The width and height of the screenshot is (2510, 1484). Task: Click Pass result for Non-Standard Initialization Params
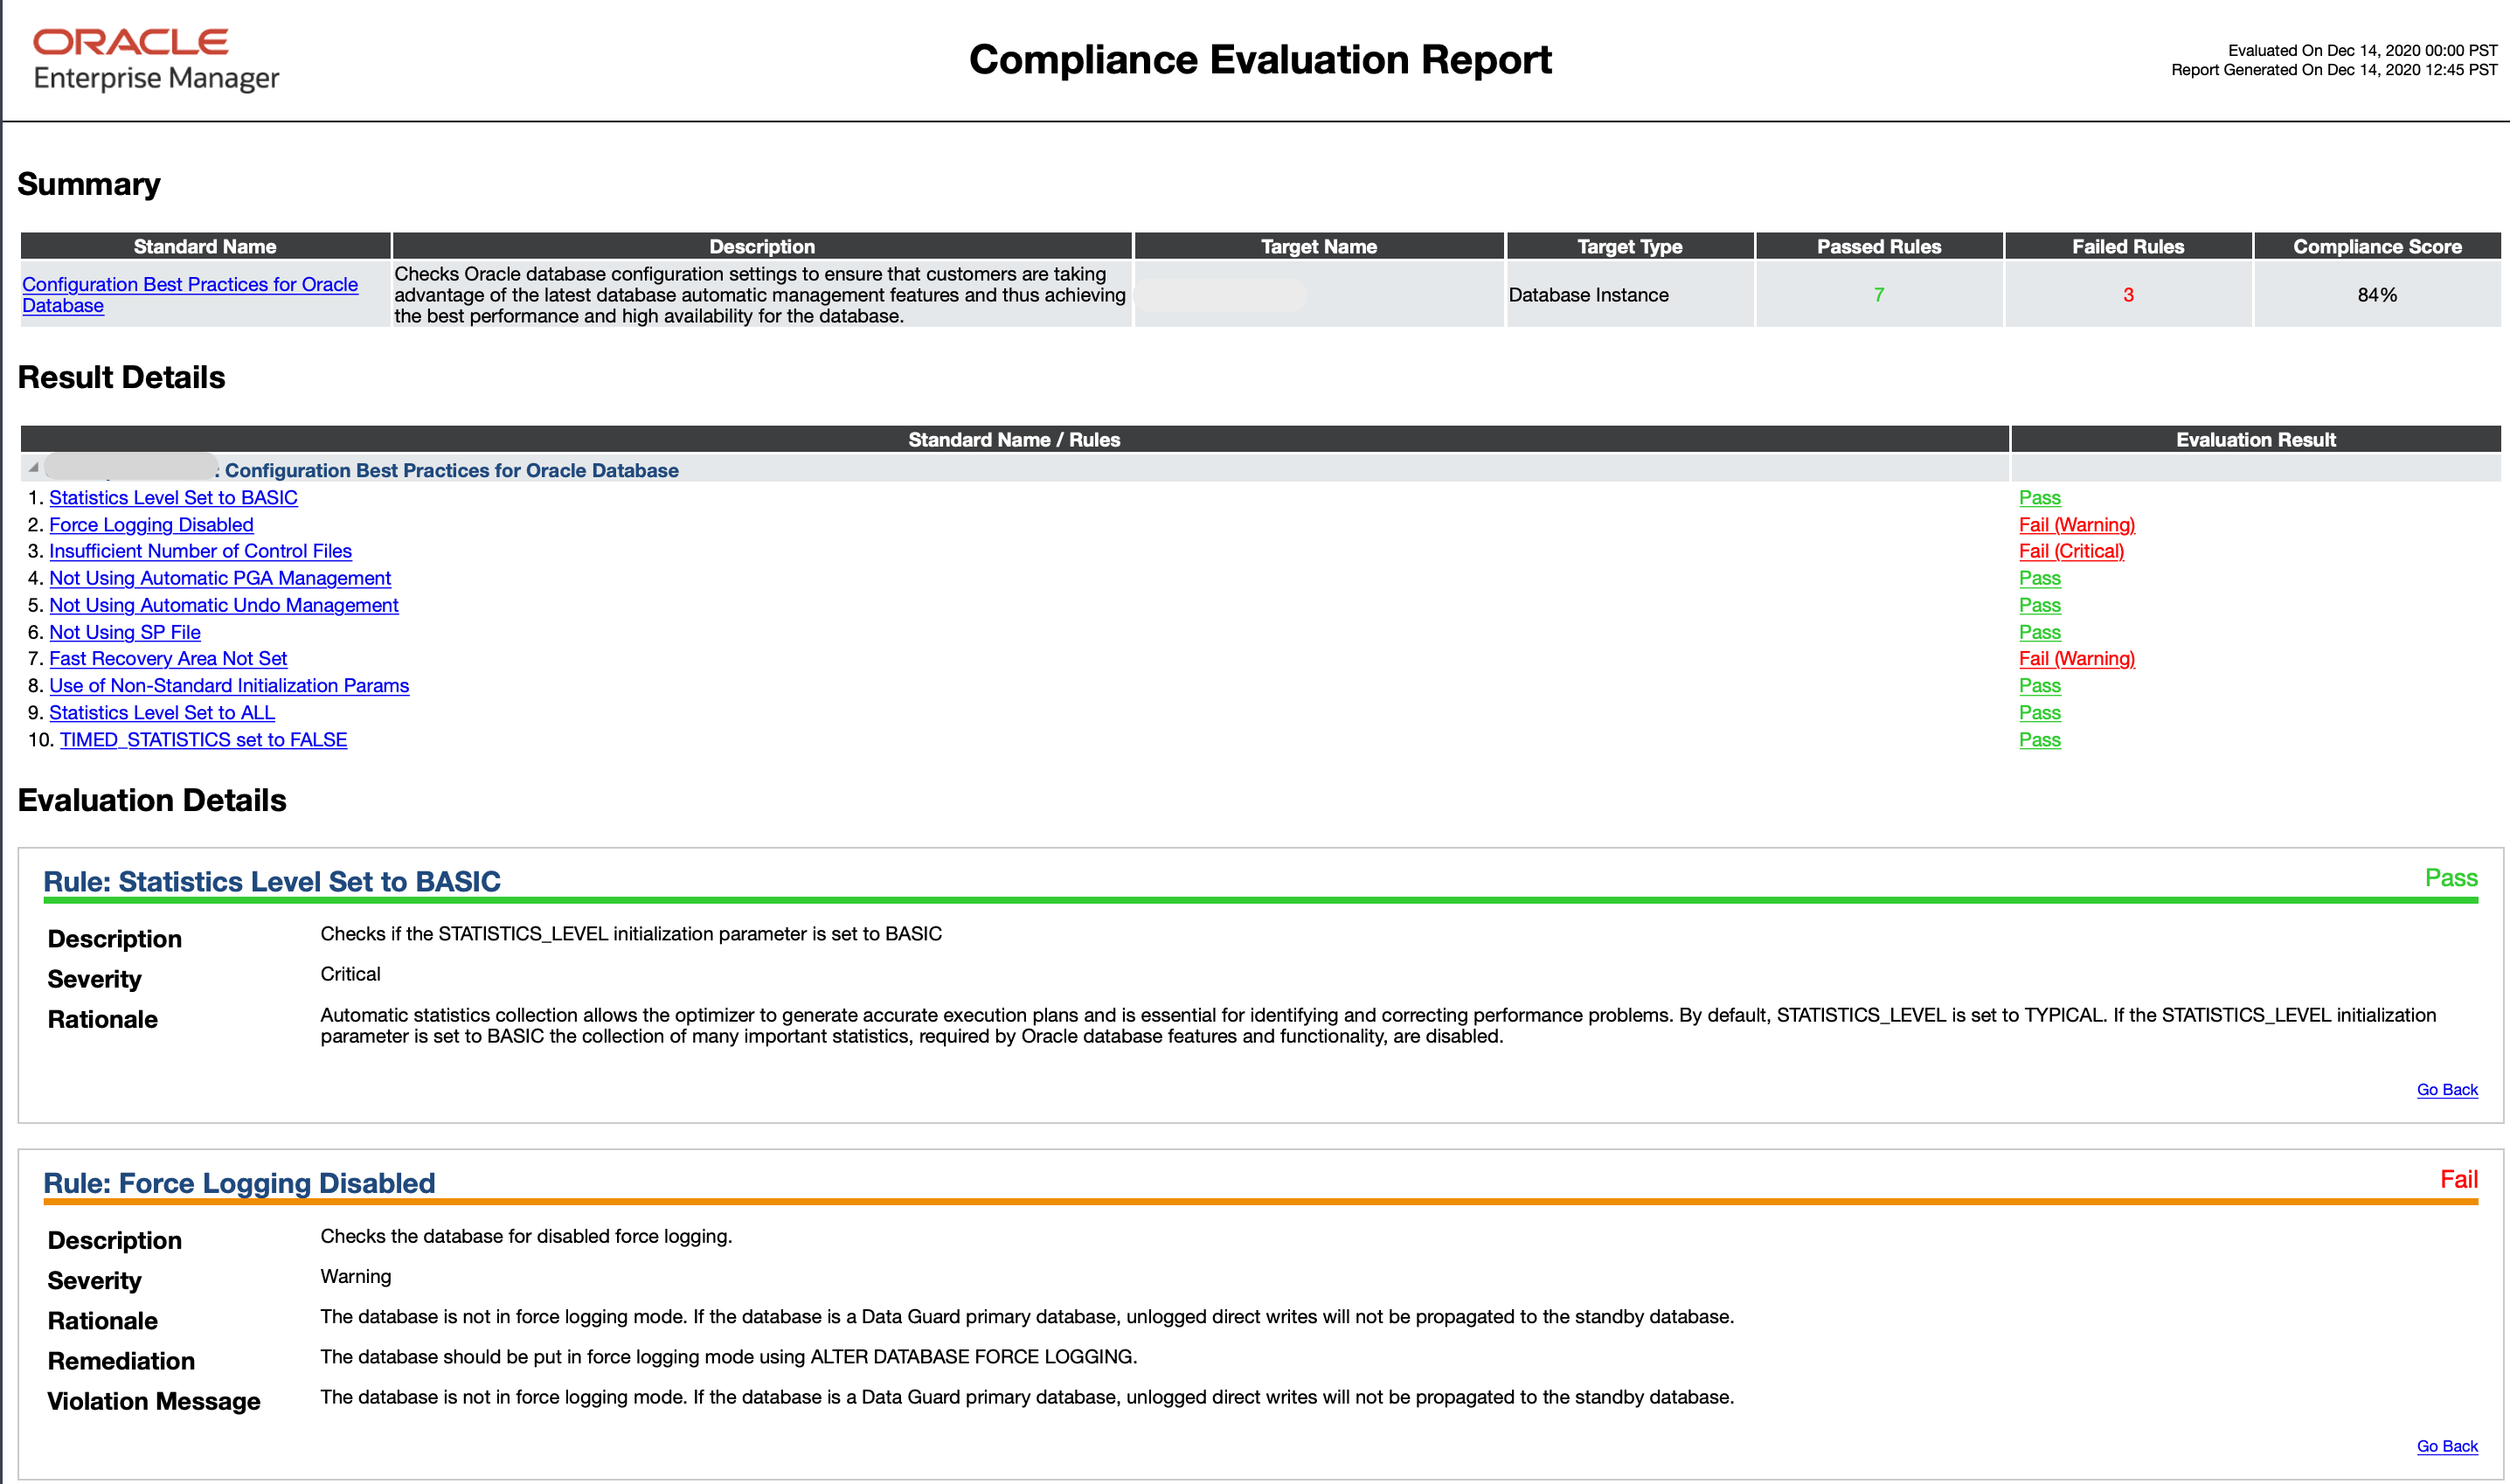point(2039,686)
